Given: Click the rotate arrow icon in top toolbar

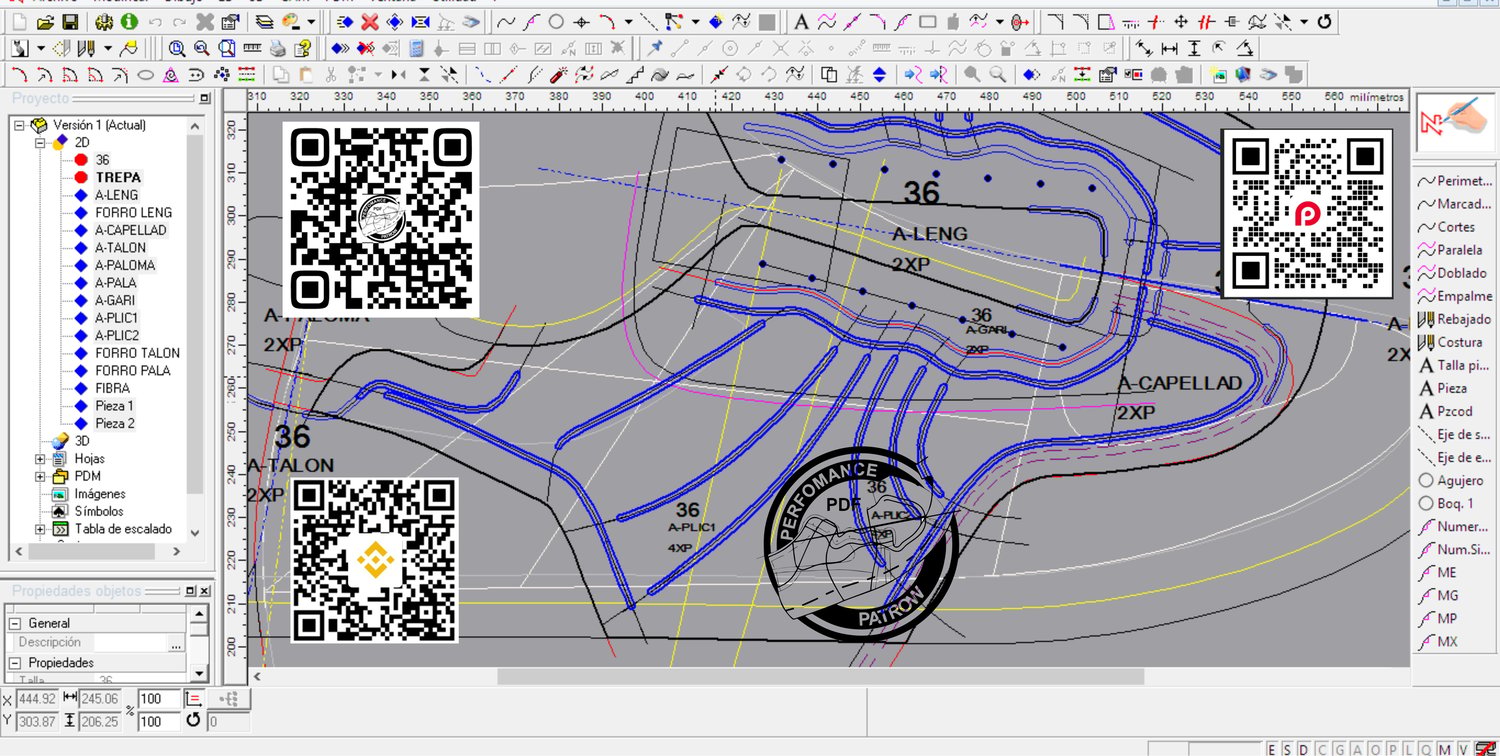Looking at the screenshot, I should click(1326, 22).
